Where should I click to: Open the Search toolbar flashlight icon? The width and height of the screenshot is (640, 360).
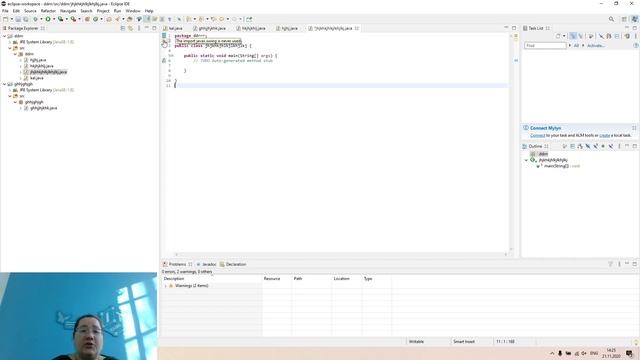tap(118, 19)
